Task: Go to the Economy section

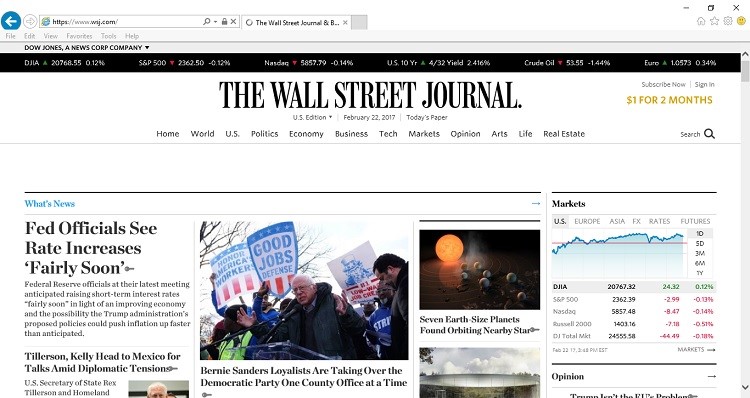Action: (x=306, y=134)
